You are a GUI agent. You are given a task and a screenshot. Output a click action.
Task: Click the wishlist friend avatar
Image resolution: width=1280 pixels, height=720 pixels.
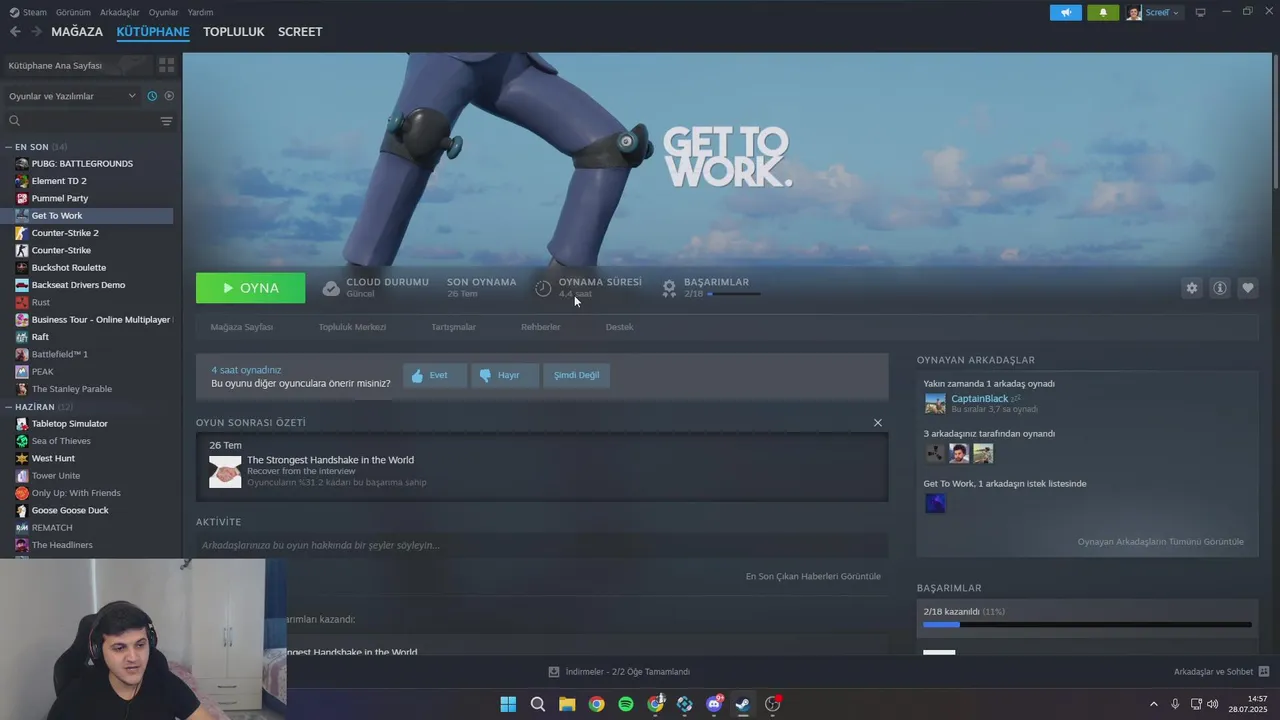935,504
